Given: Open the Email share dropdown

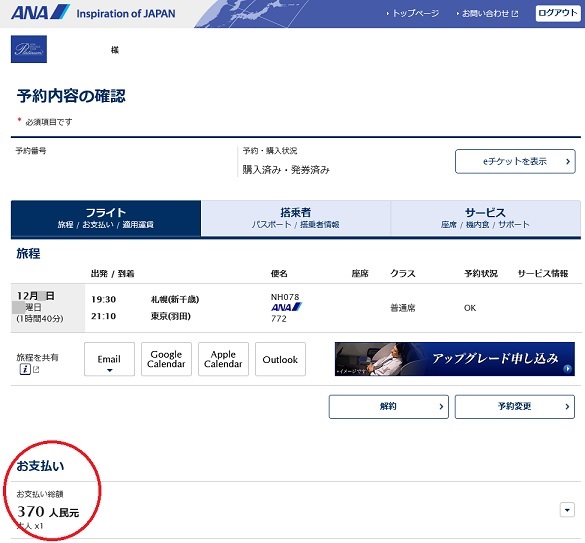Looking at the screenshot, I should click(x=109, y=359).
